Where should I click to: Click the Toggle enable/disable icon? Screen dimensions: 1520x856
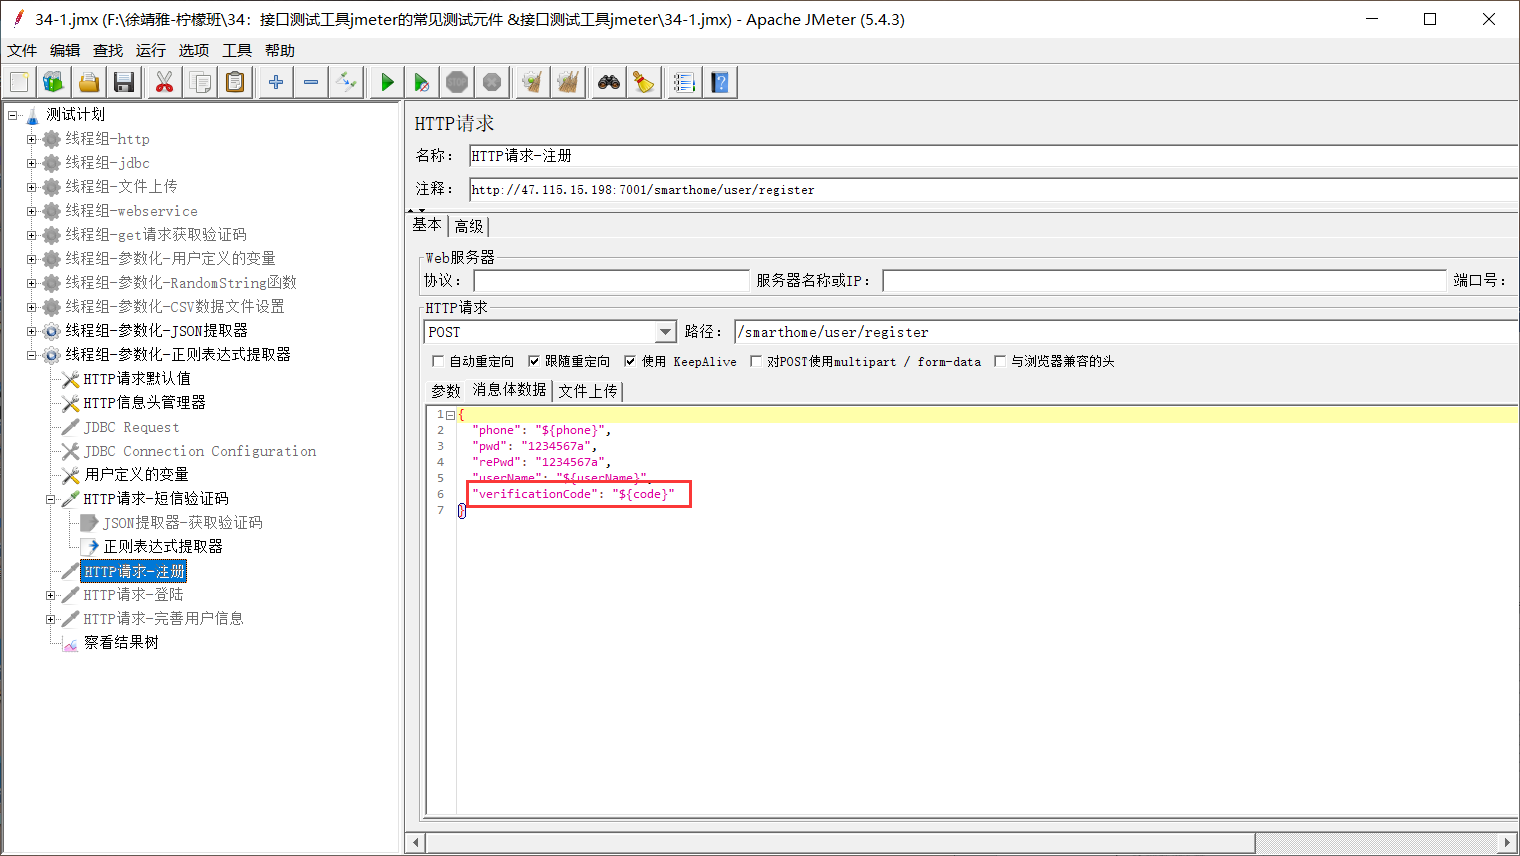(x=346, y=82)
